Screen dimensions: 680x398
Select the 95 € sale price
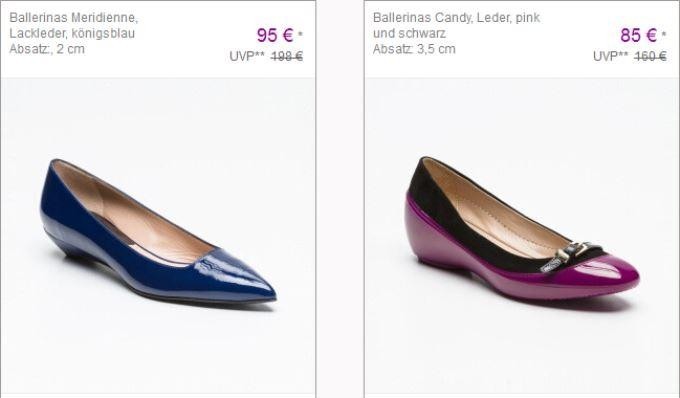pyautogui.click(x=275, y=35)
